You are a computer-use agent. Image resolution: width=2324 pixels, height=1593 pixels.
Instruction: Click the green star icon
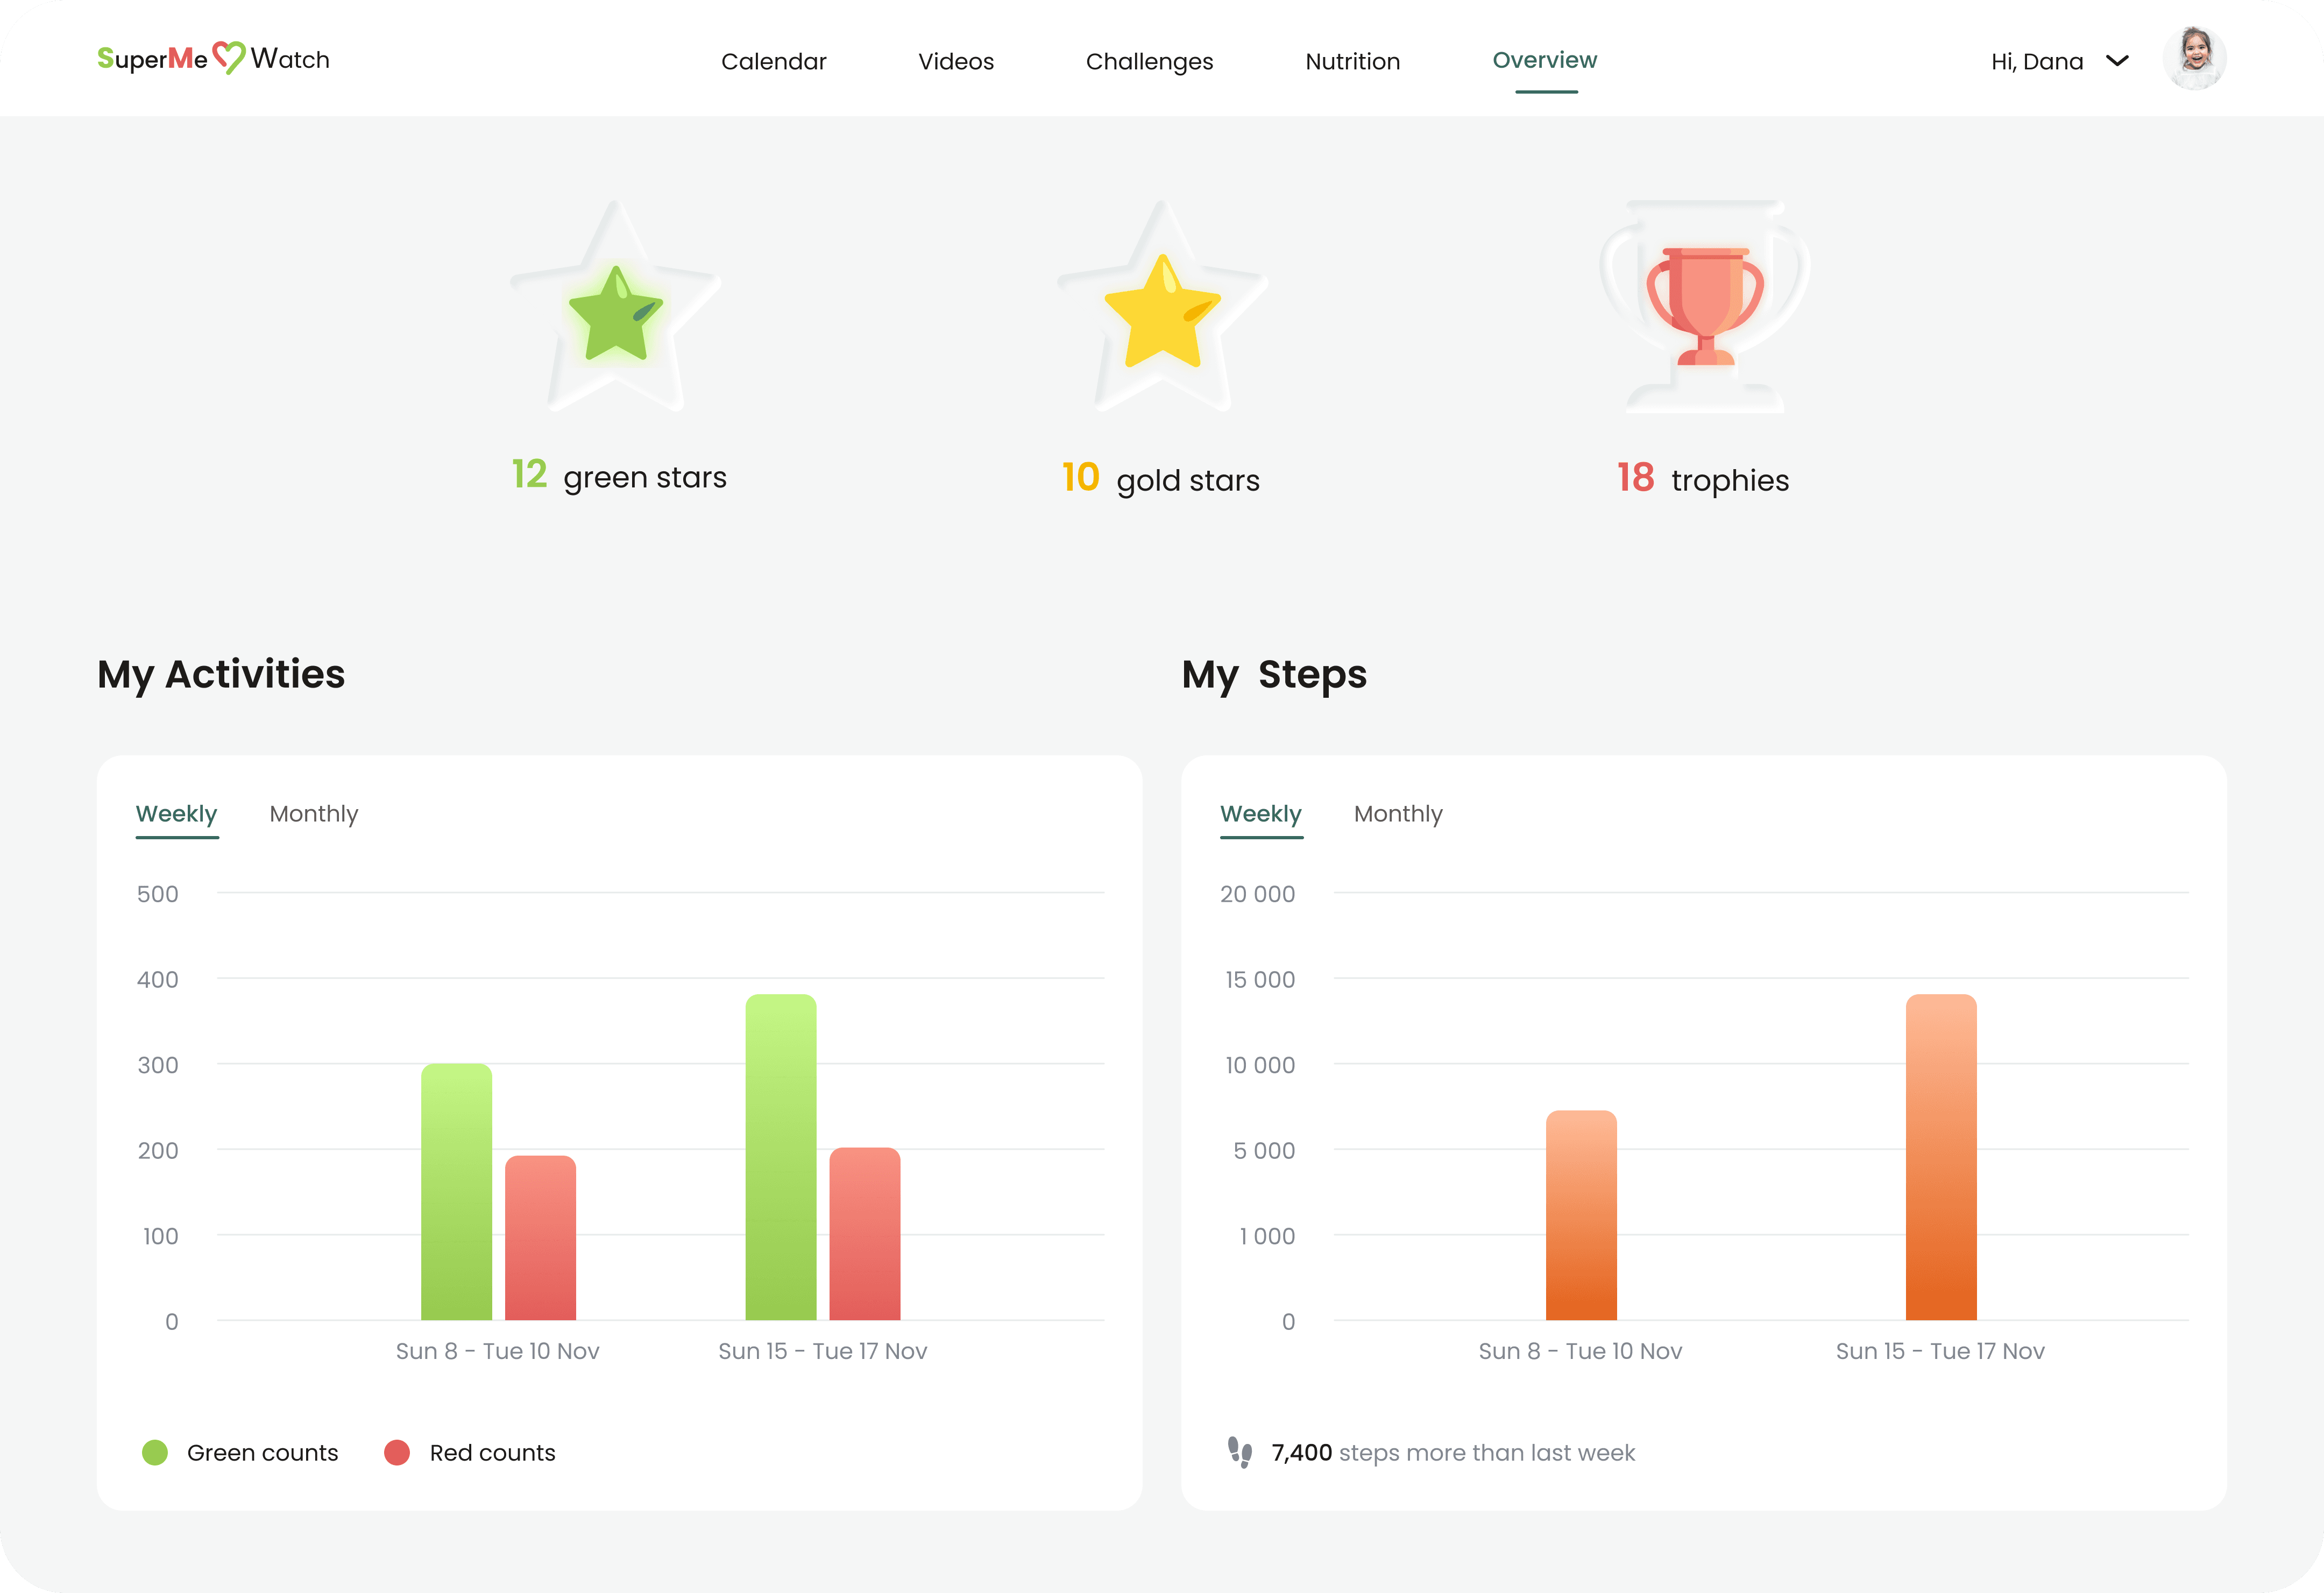[615, 316]
